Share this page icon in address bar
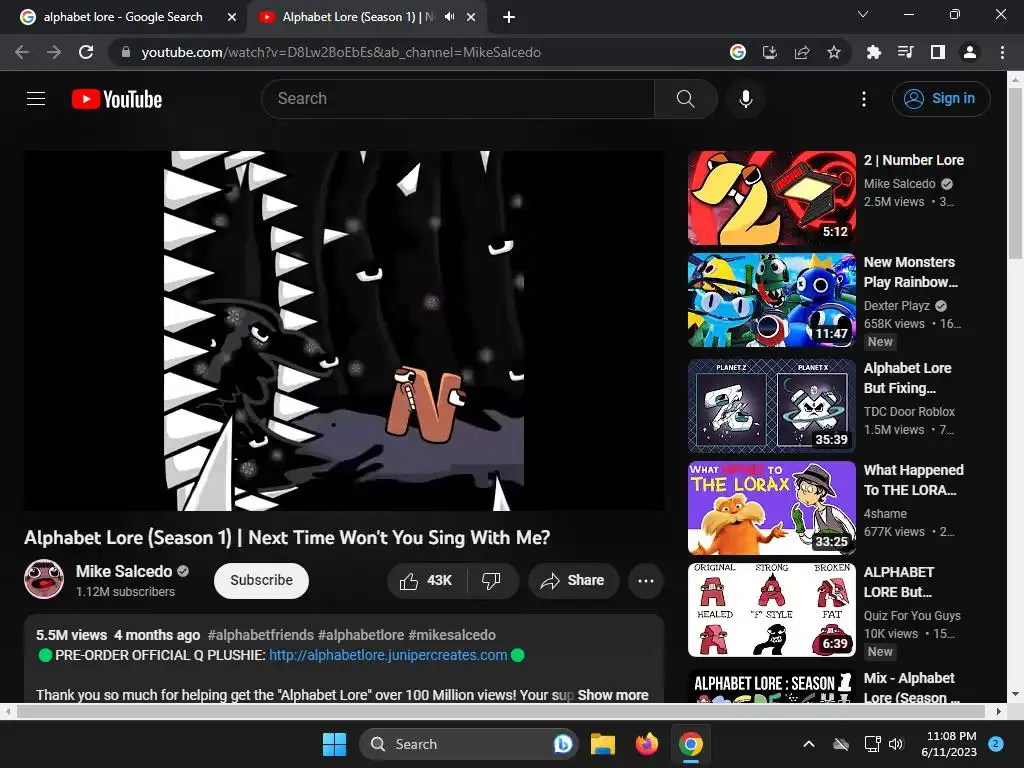Image resolution: width=1024 pixels, height=768 pixels. (x=802, y=52)
